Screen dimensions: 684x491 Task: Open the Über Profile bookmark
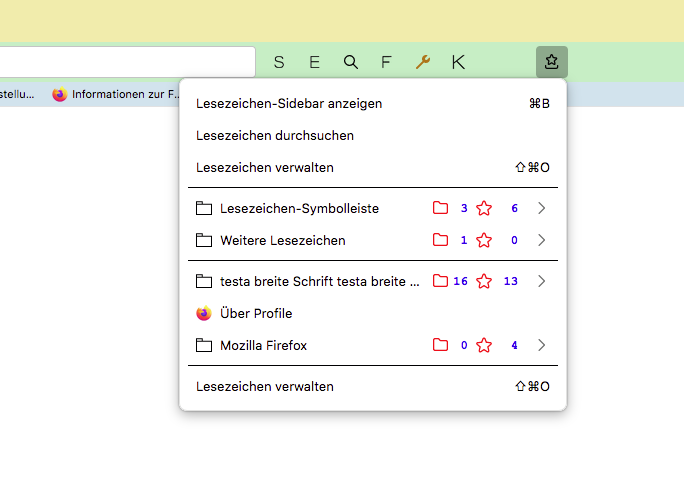coord(256,313)
